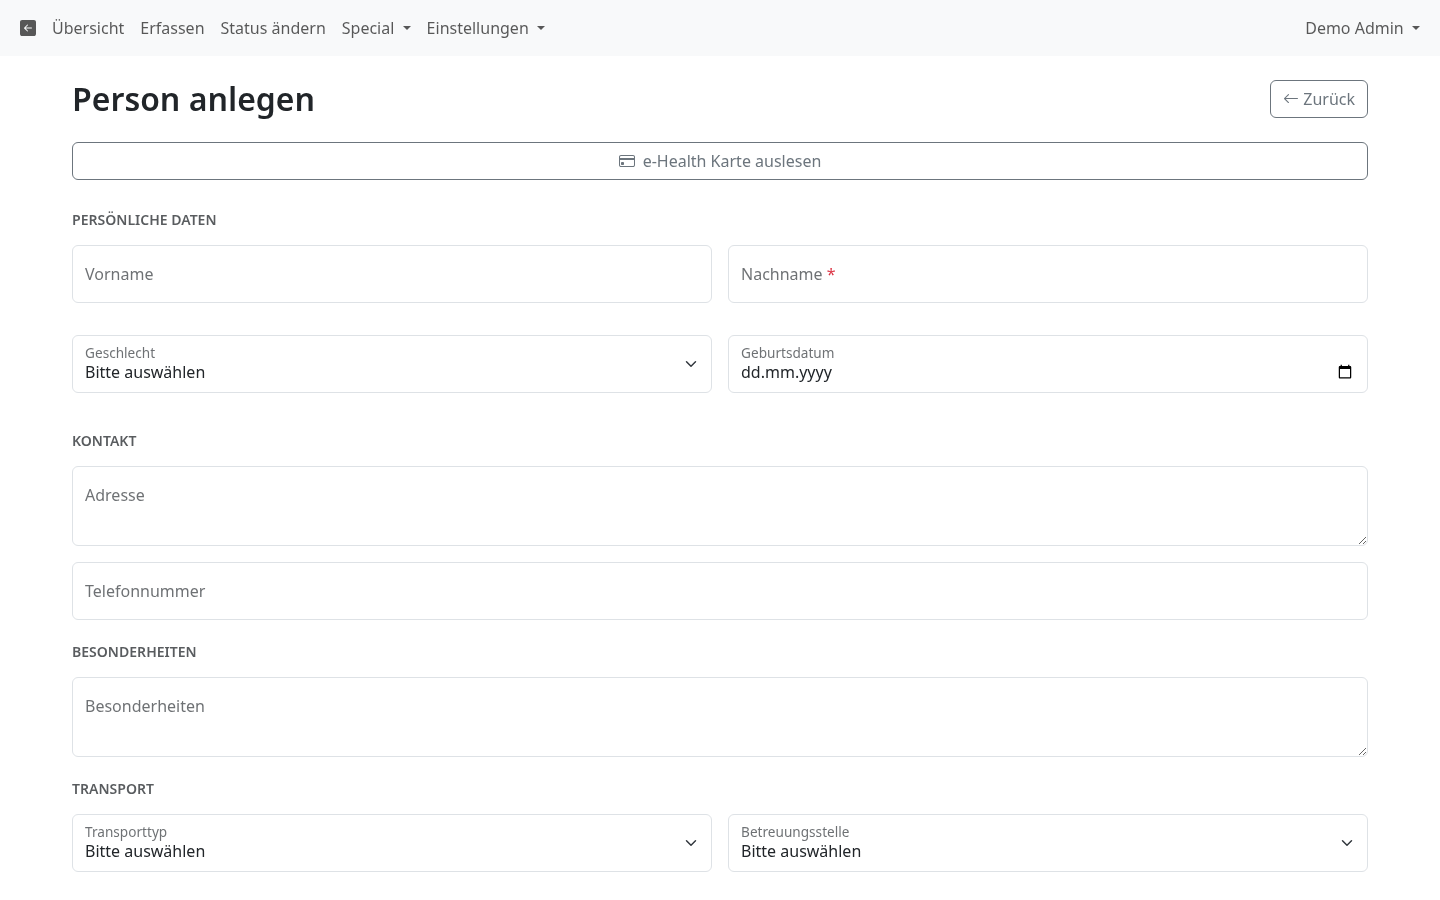The height and width of the screenshot is (900, 1440).
Task: Open the Geburtsdatum calendar picker icon
Action: point(1345,372)
